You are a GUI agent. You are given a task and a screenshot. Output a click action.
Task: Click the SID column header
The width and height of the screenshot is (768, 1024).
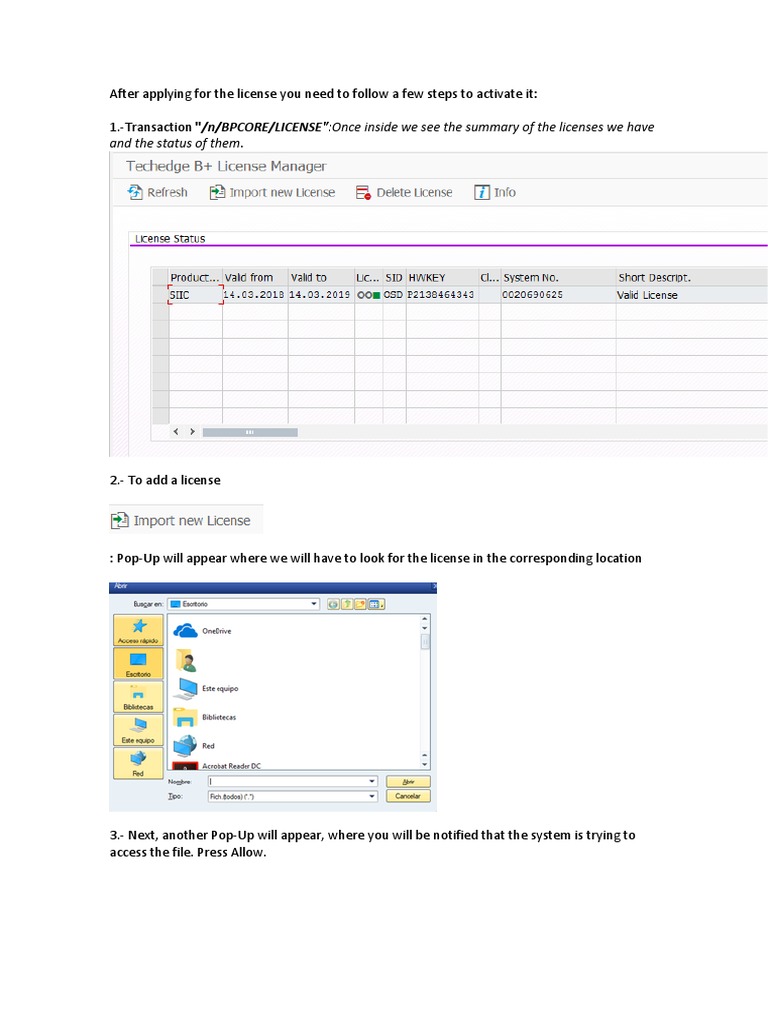pyautogui.click(x=394, y=277)
